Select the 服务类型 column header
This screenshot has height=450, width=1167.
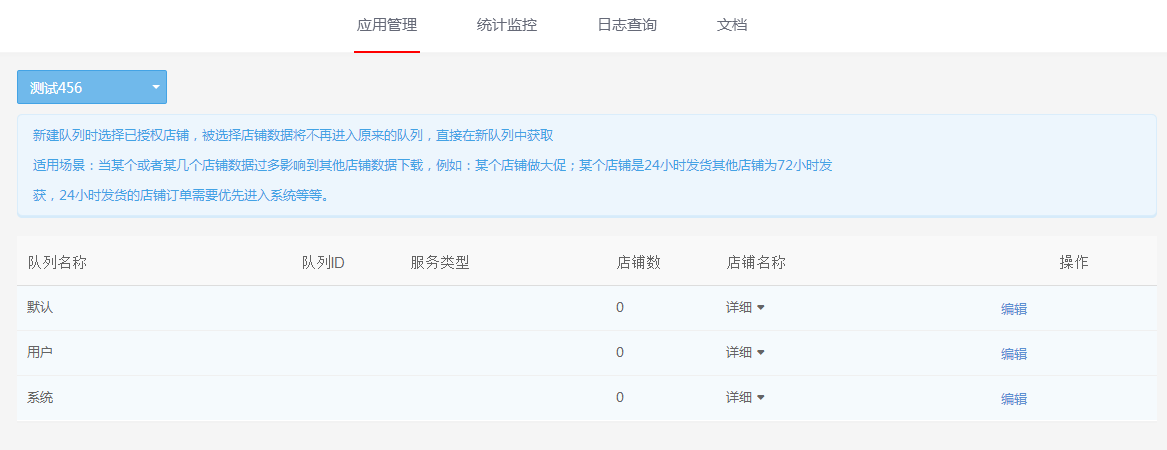pos(440,263)
